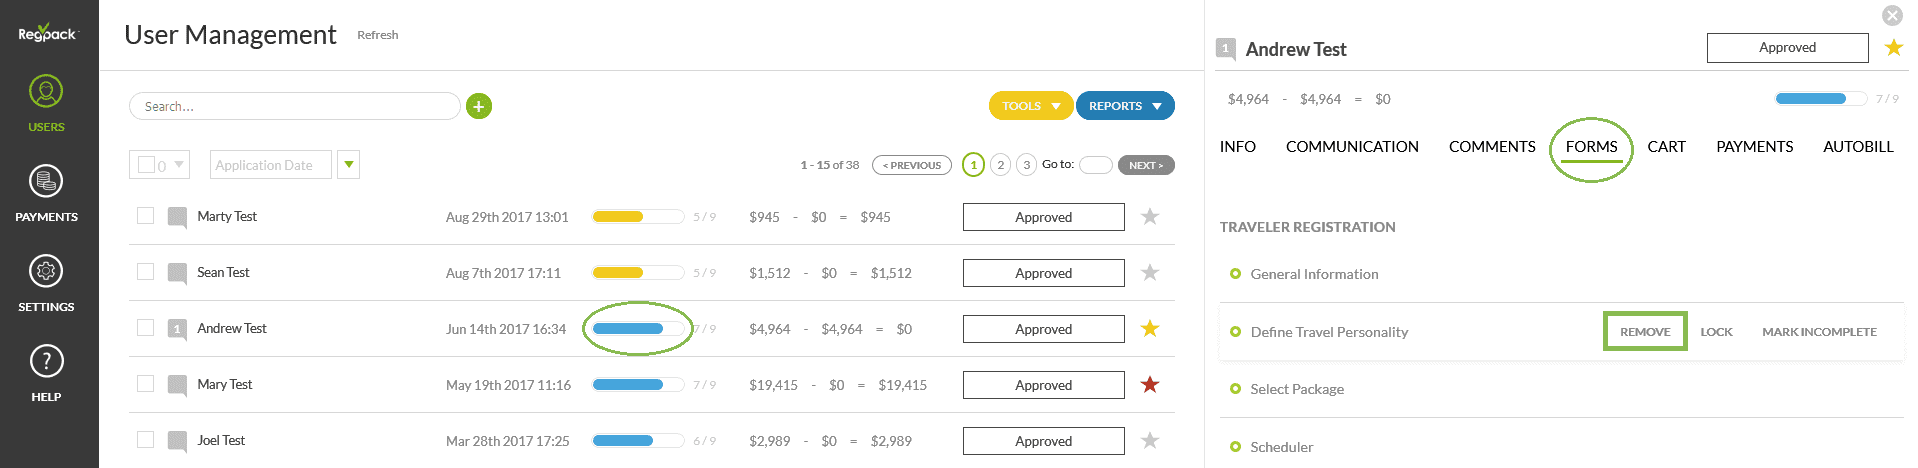Open the Application Date sort dropdown arrow

(x=348, y=165)
